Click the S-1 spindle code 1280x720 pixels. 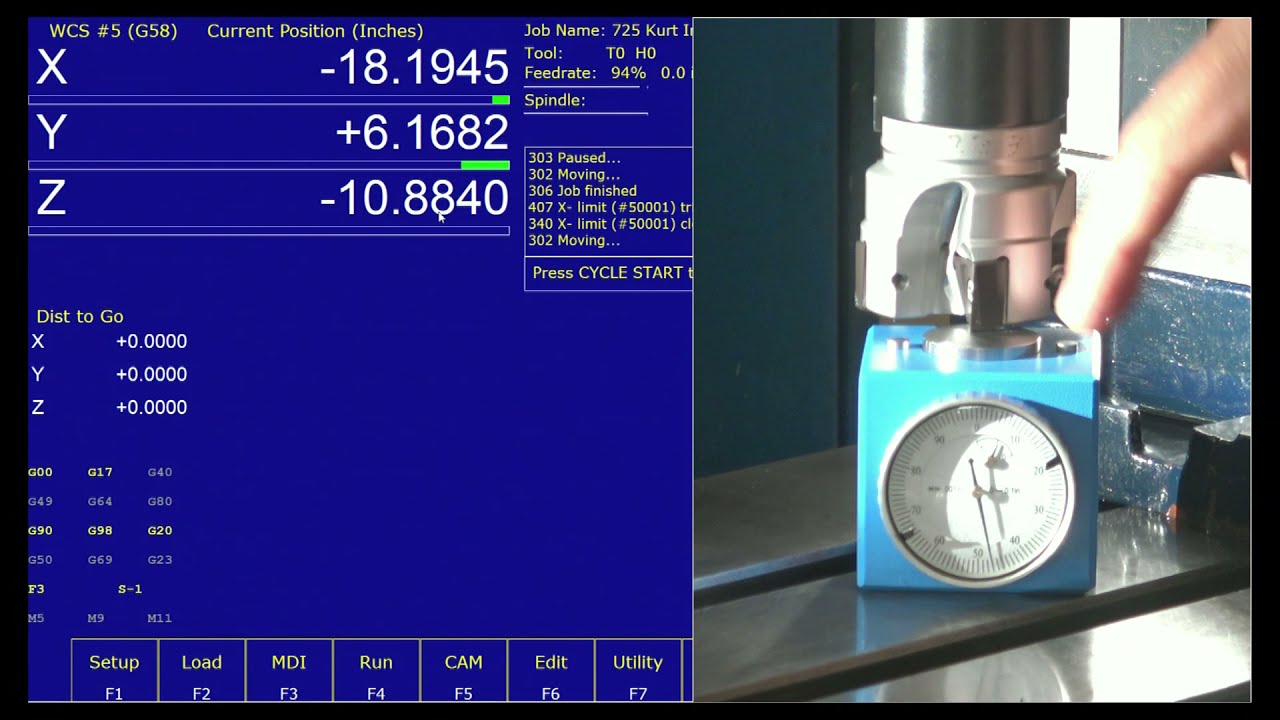click(130, 589)
